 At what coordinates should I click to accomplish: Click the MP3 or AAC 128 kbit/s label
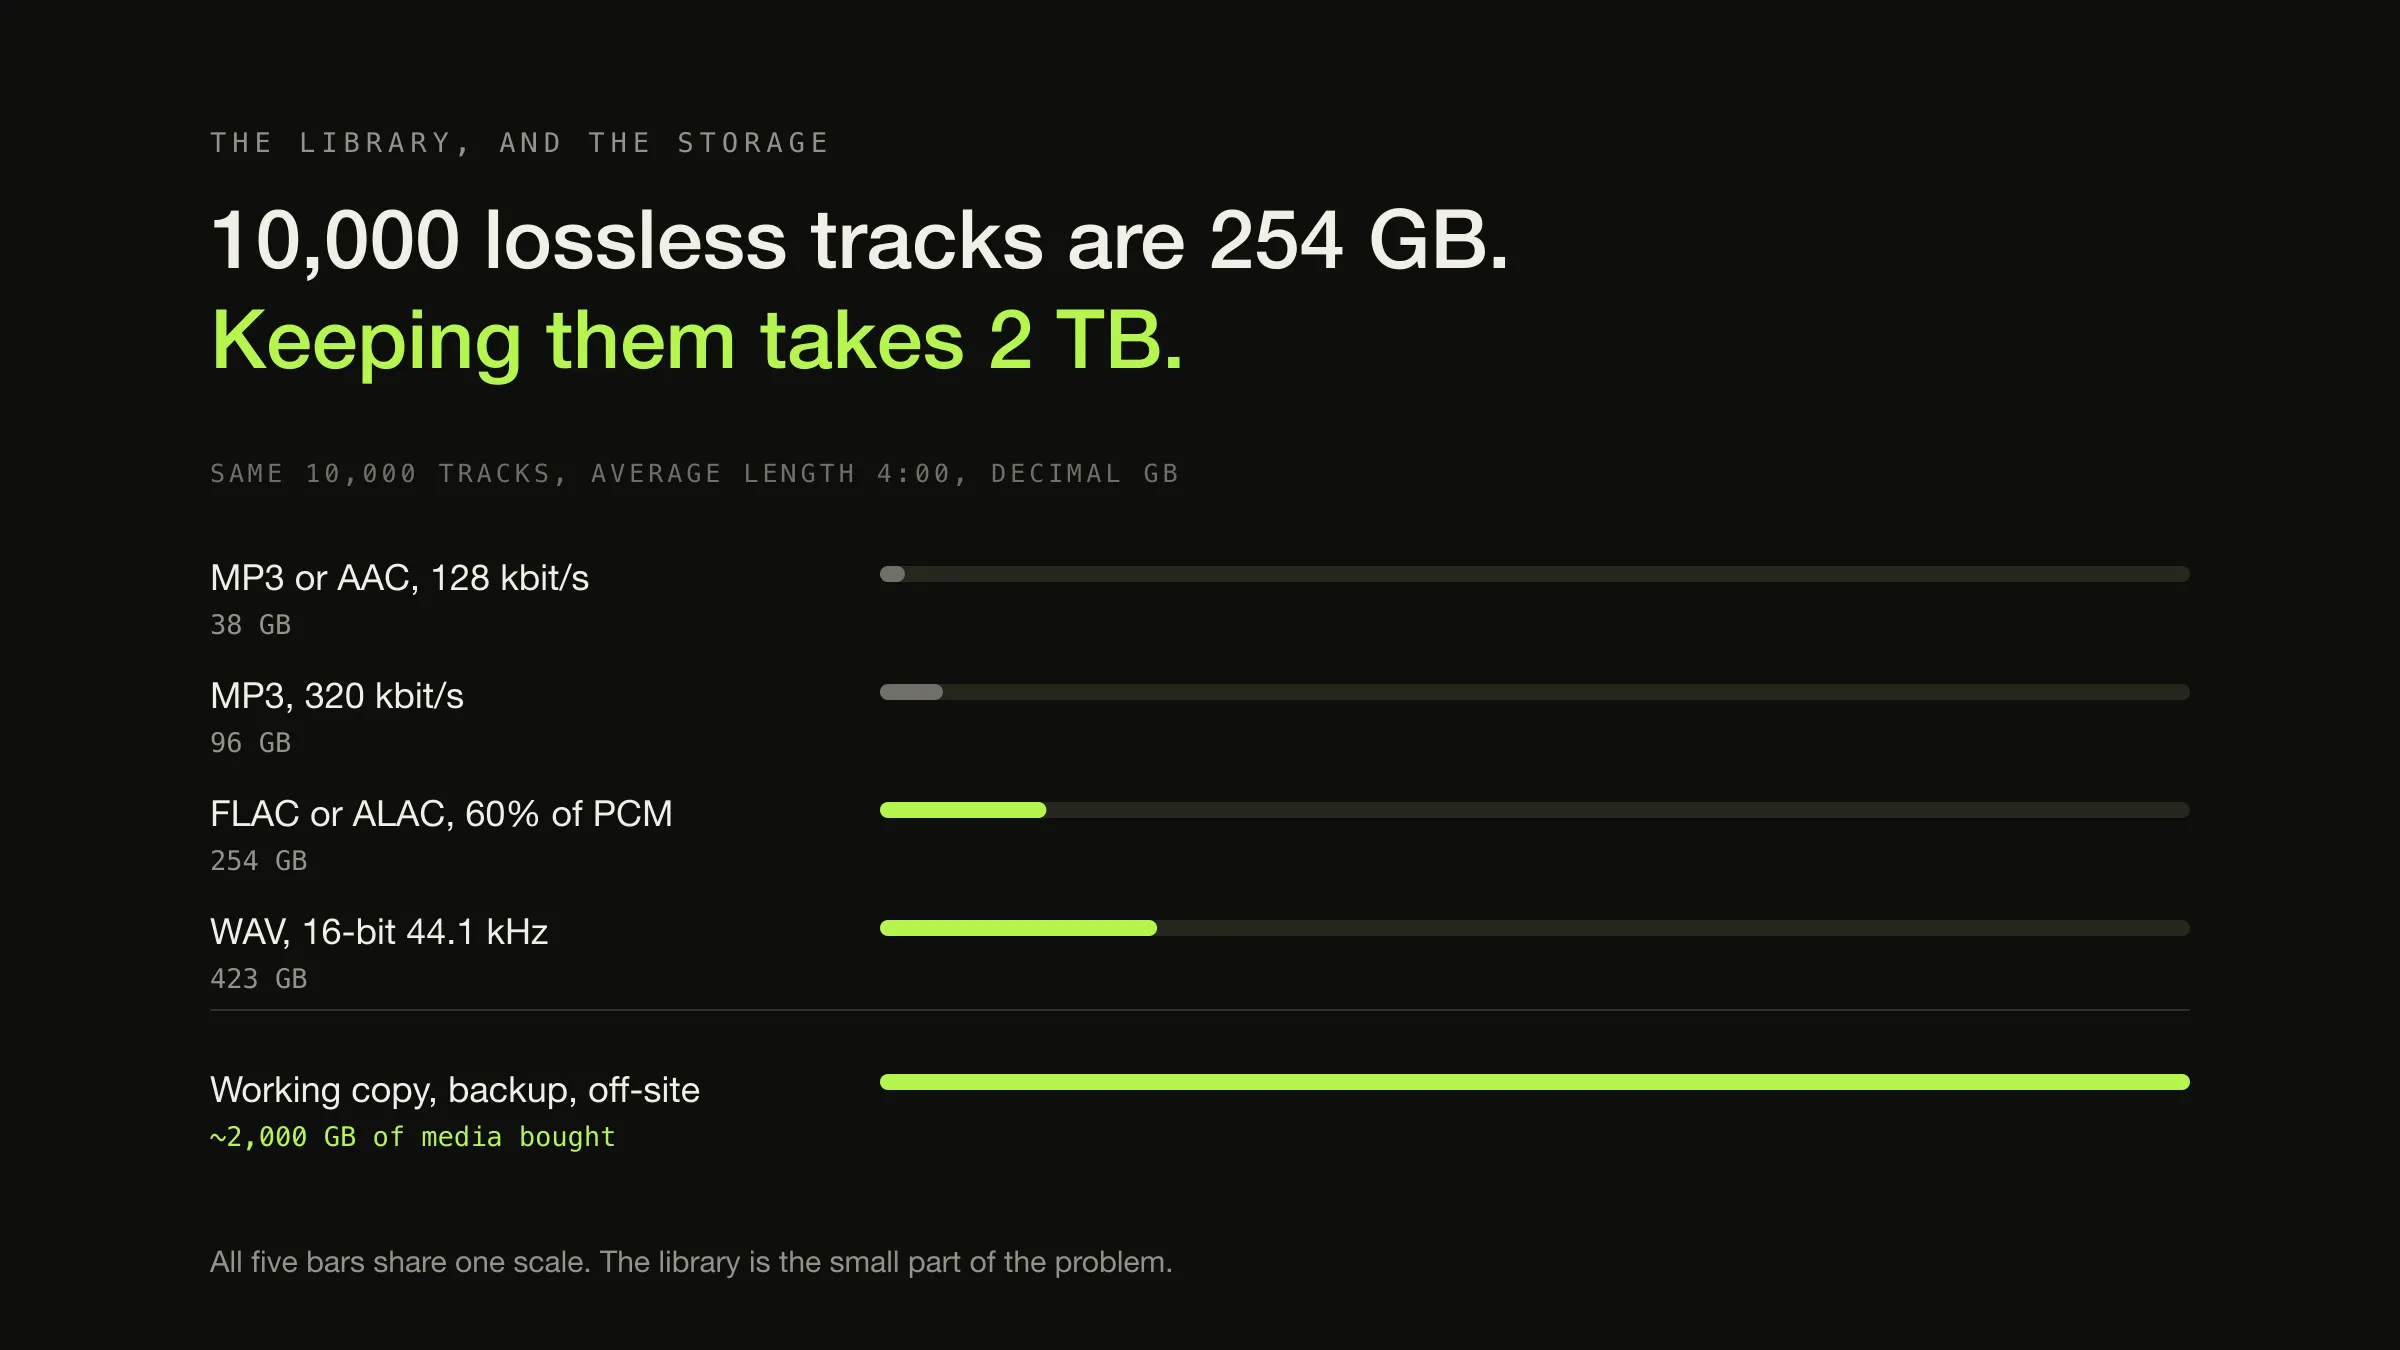pyautogui.click(x=399, y=578)
